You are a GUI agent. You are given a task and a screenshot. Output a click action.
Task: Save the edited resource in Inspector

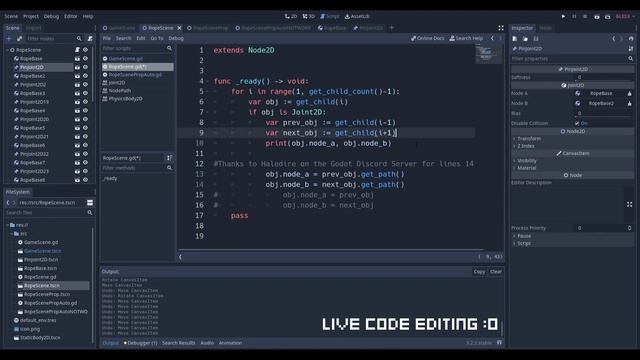(x=536, y=38)
